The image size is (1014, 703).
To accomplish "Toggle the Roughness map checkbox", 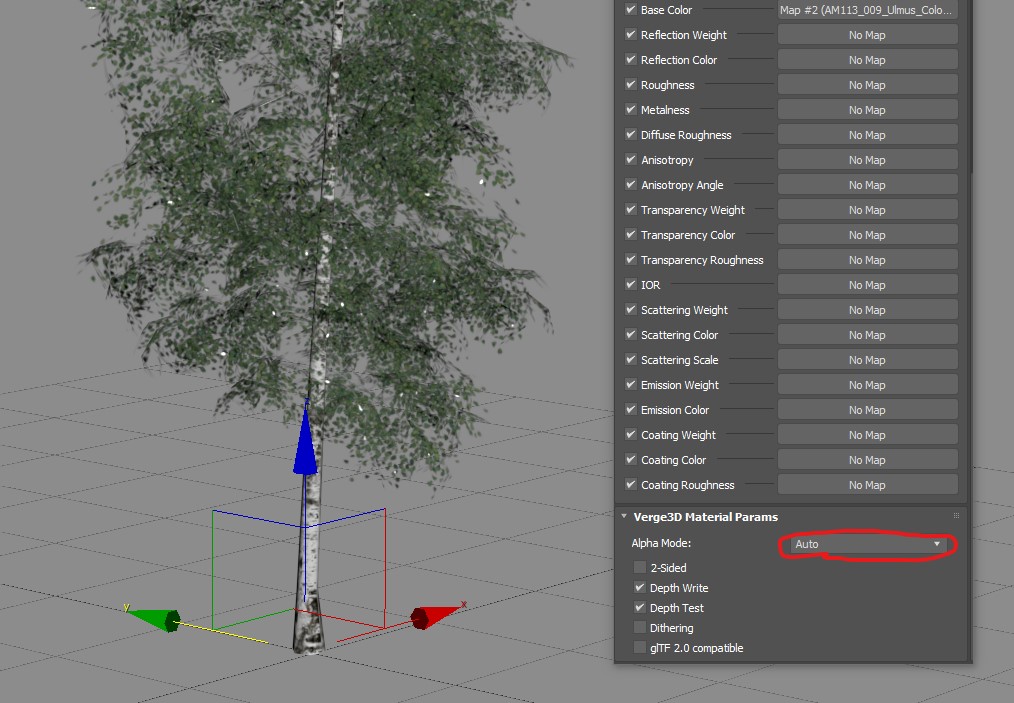I will (x=631, y=85).
